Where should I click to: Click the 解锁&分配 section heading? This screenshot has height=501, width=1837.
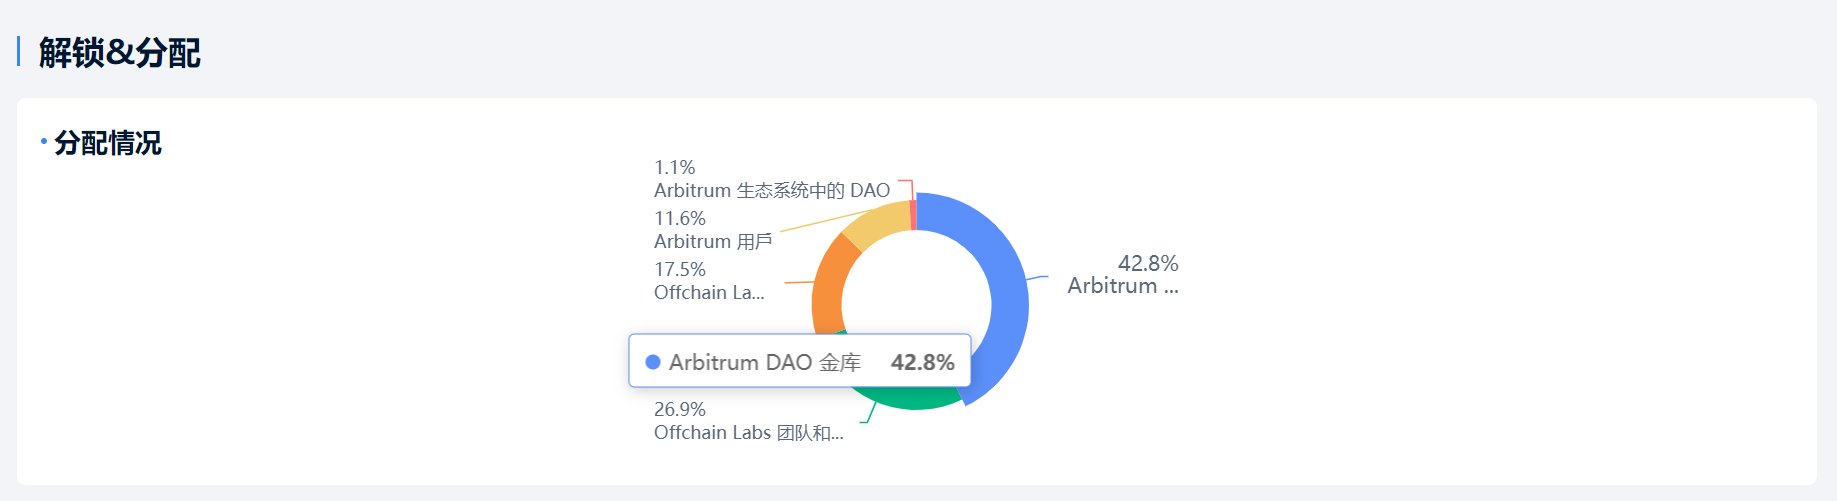pyautogui.click(x=120, y=53)
